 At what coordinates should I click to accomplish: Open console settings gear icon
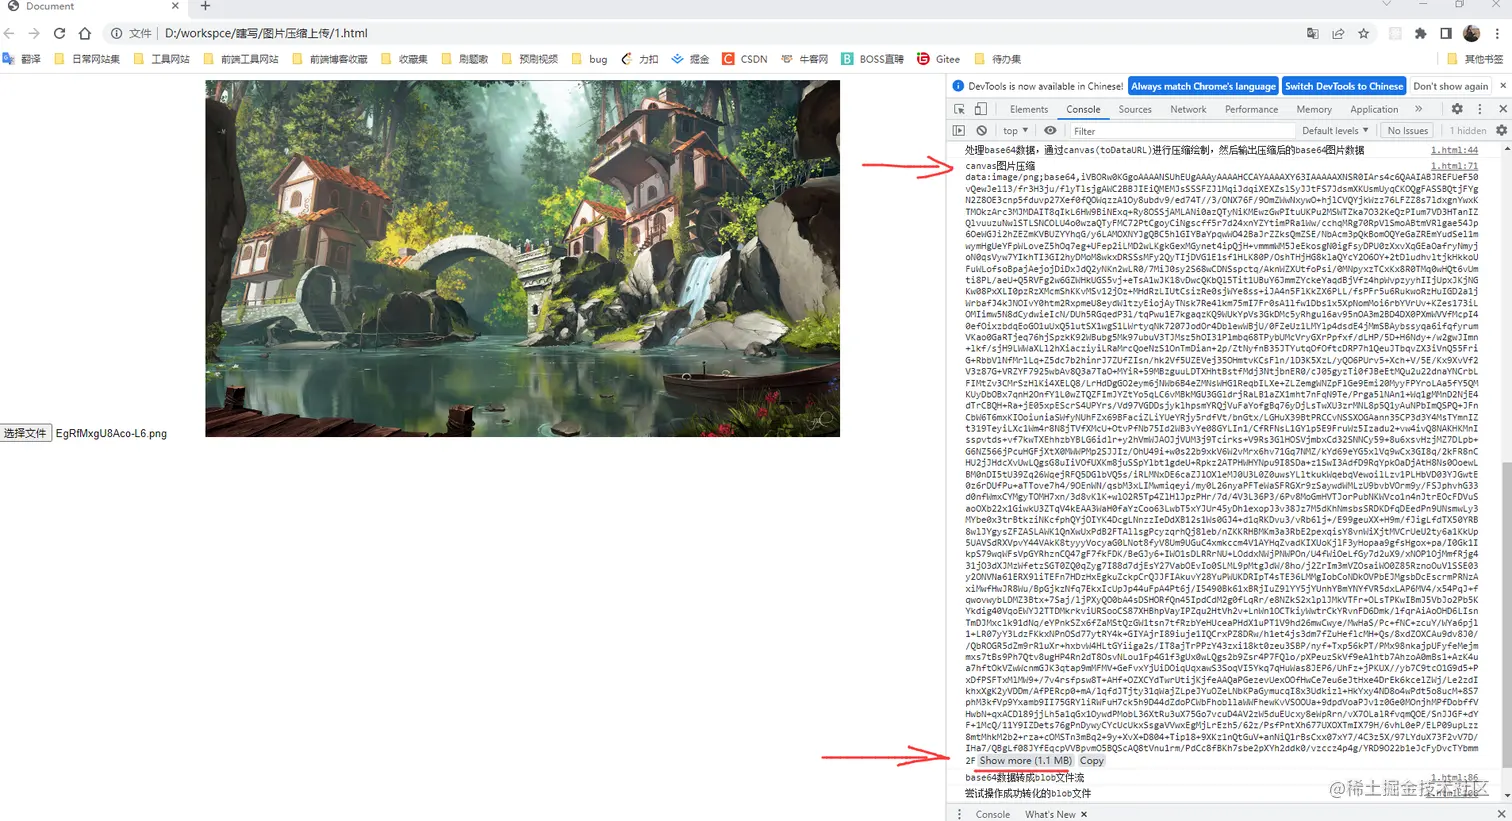click(x=1501, y=131)
